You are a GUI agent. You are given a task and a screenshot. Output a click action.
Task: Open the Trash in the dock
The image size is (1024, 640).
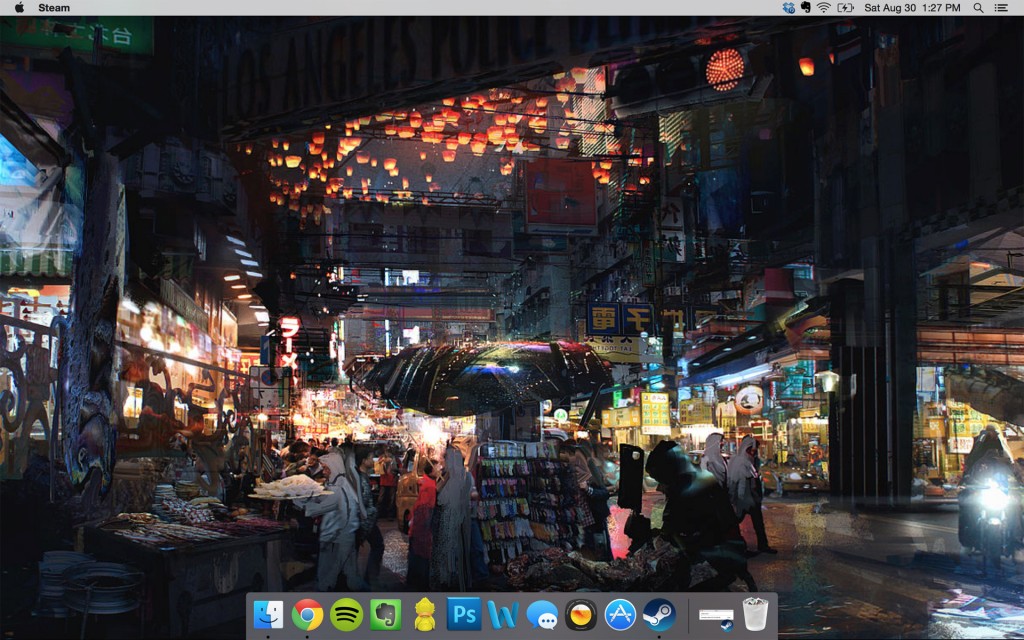pyautogui.click(x=756, y=615)
